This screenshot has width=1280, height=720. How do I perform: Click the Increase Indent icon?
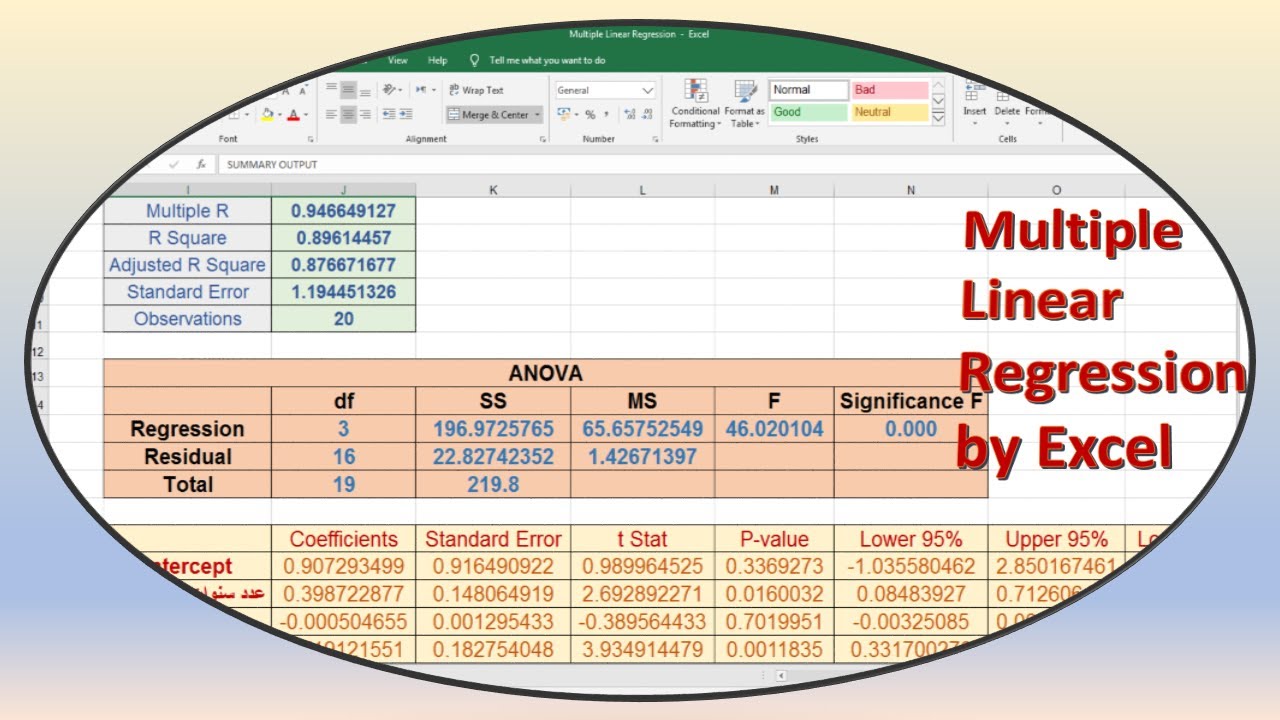pyautogui.click(x=408, y=115)
